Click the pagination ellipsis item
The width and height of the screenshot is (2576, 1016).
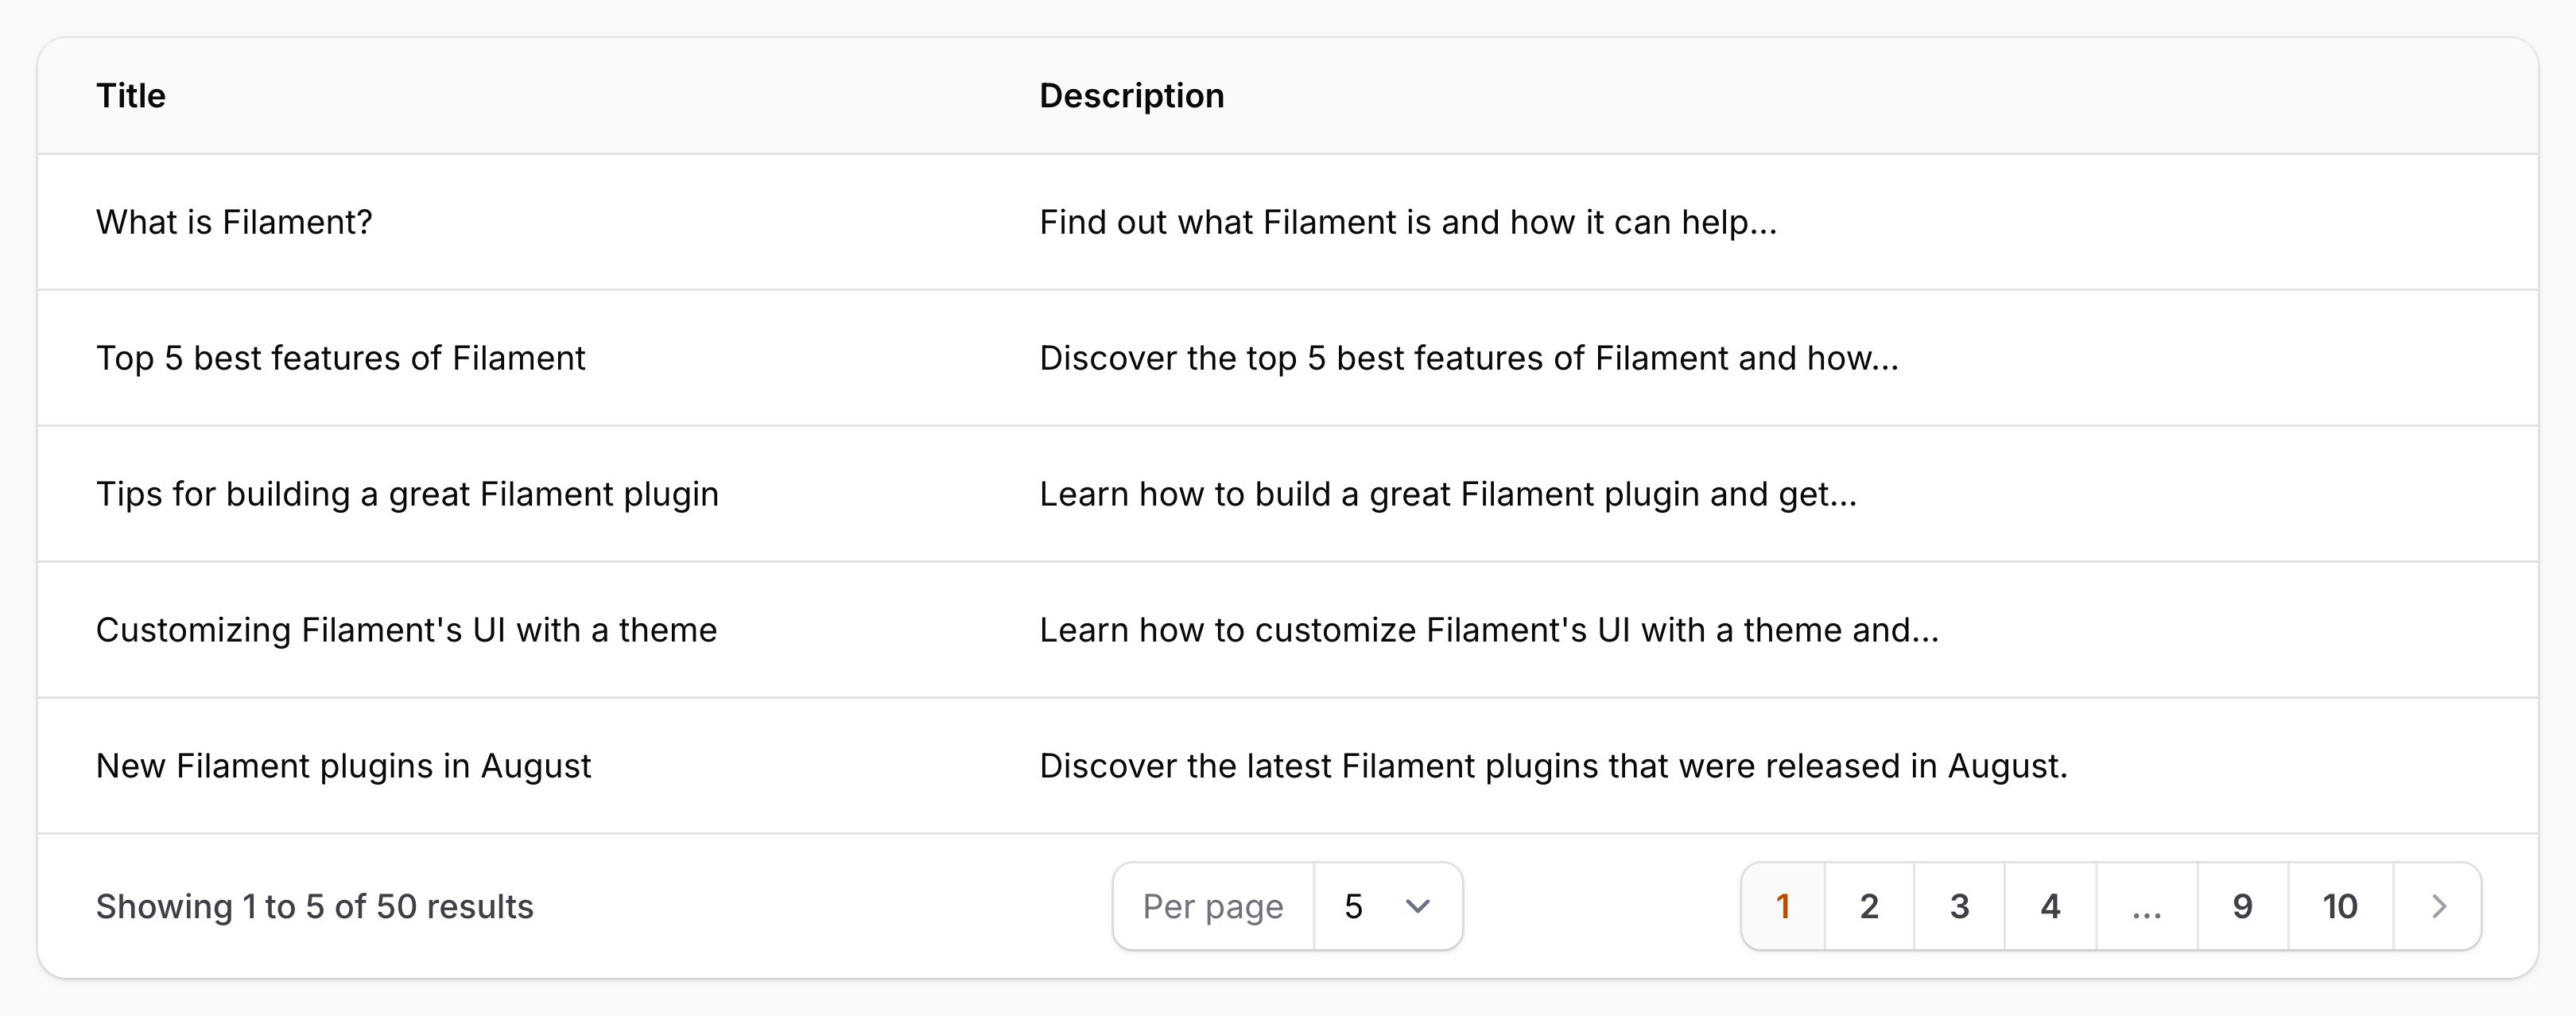pos(2147,906)
